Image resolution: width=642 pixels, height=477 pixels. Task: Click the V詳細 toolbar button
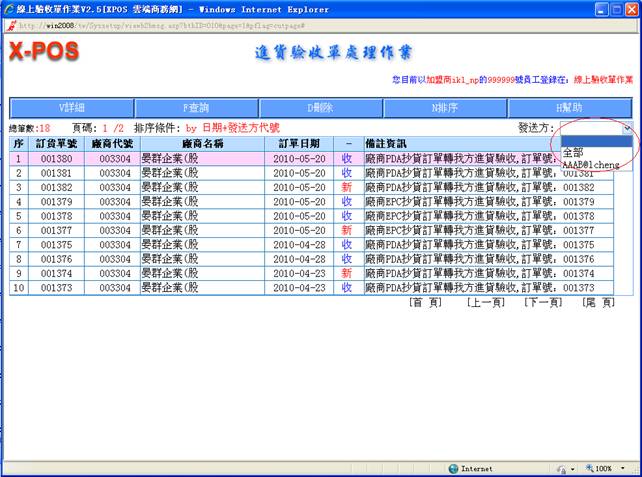coord(71,107)
